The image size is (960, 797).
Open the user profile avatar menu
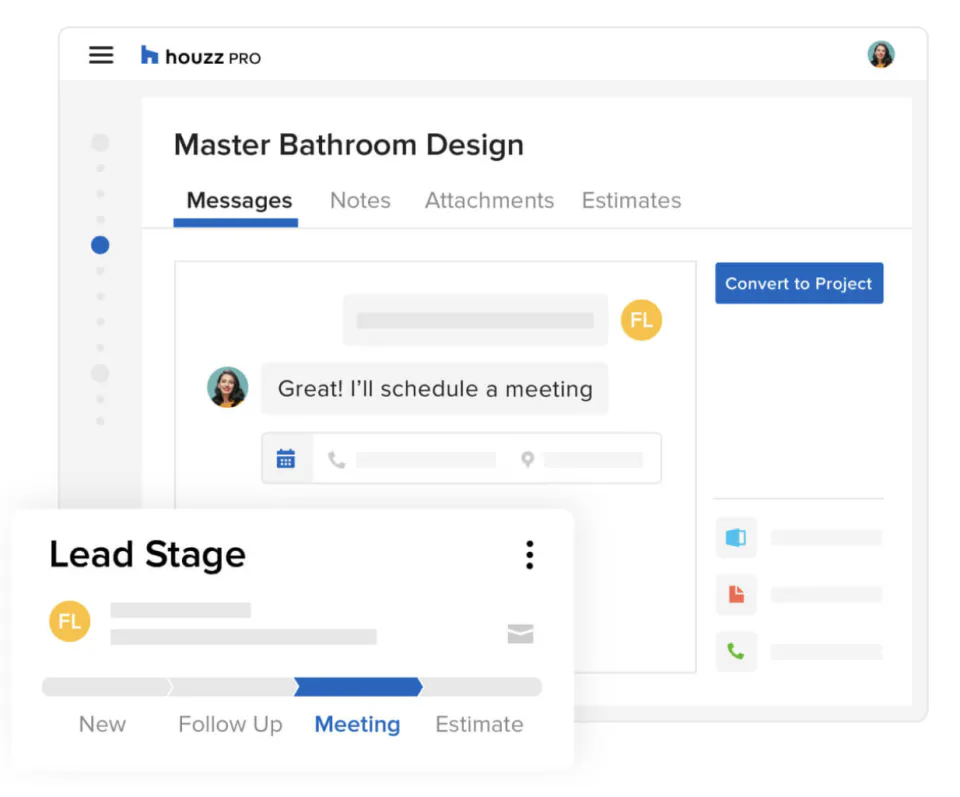(881, 54)
